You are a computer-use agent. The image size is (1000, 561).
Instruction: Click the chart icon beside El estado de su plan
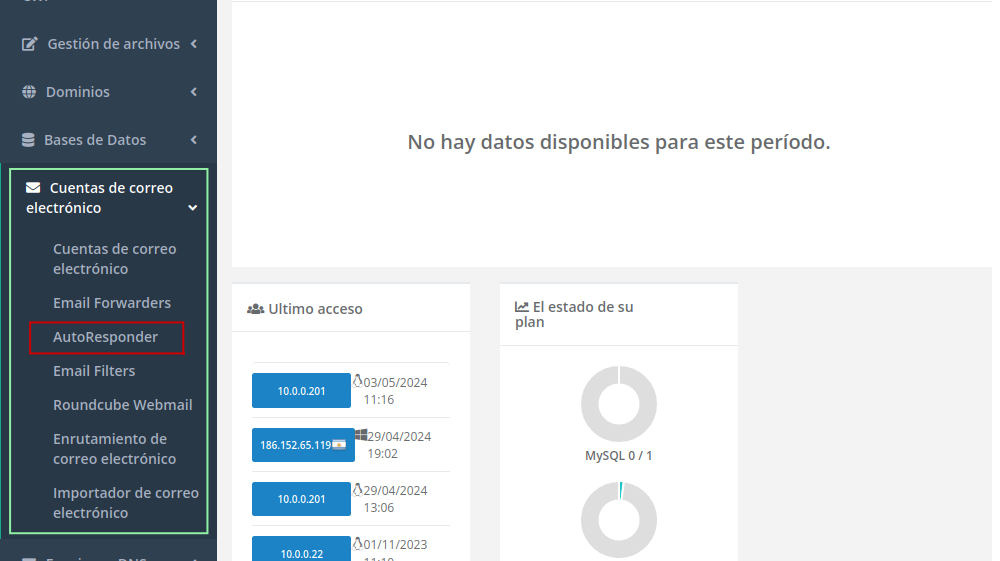(522, 307)
